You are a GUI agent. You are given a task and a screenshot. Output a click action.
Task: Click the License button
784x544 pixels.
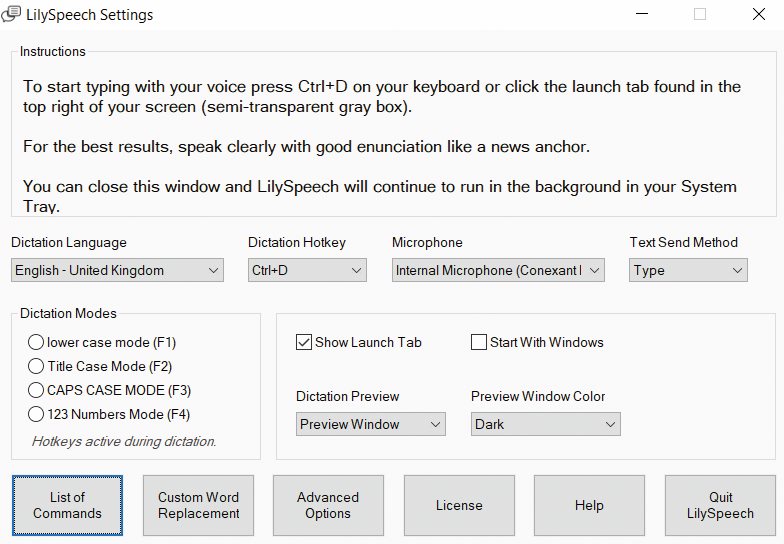(x=460, y=506)
